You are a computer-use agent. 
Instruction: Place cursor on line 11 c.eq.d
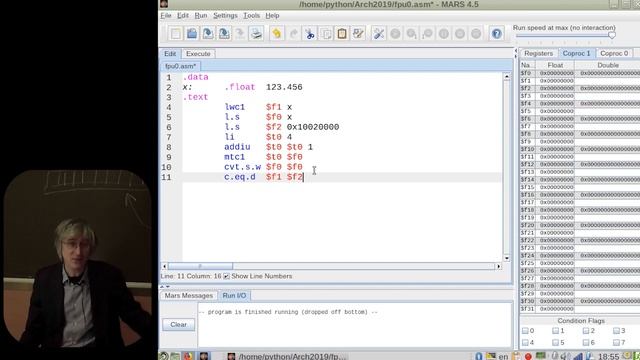point(240,177)
